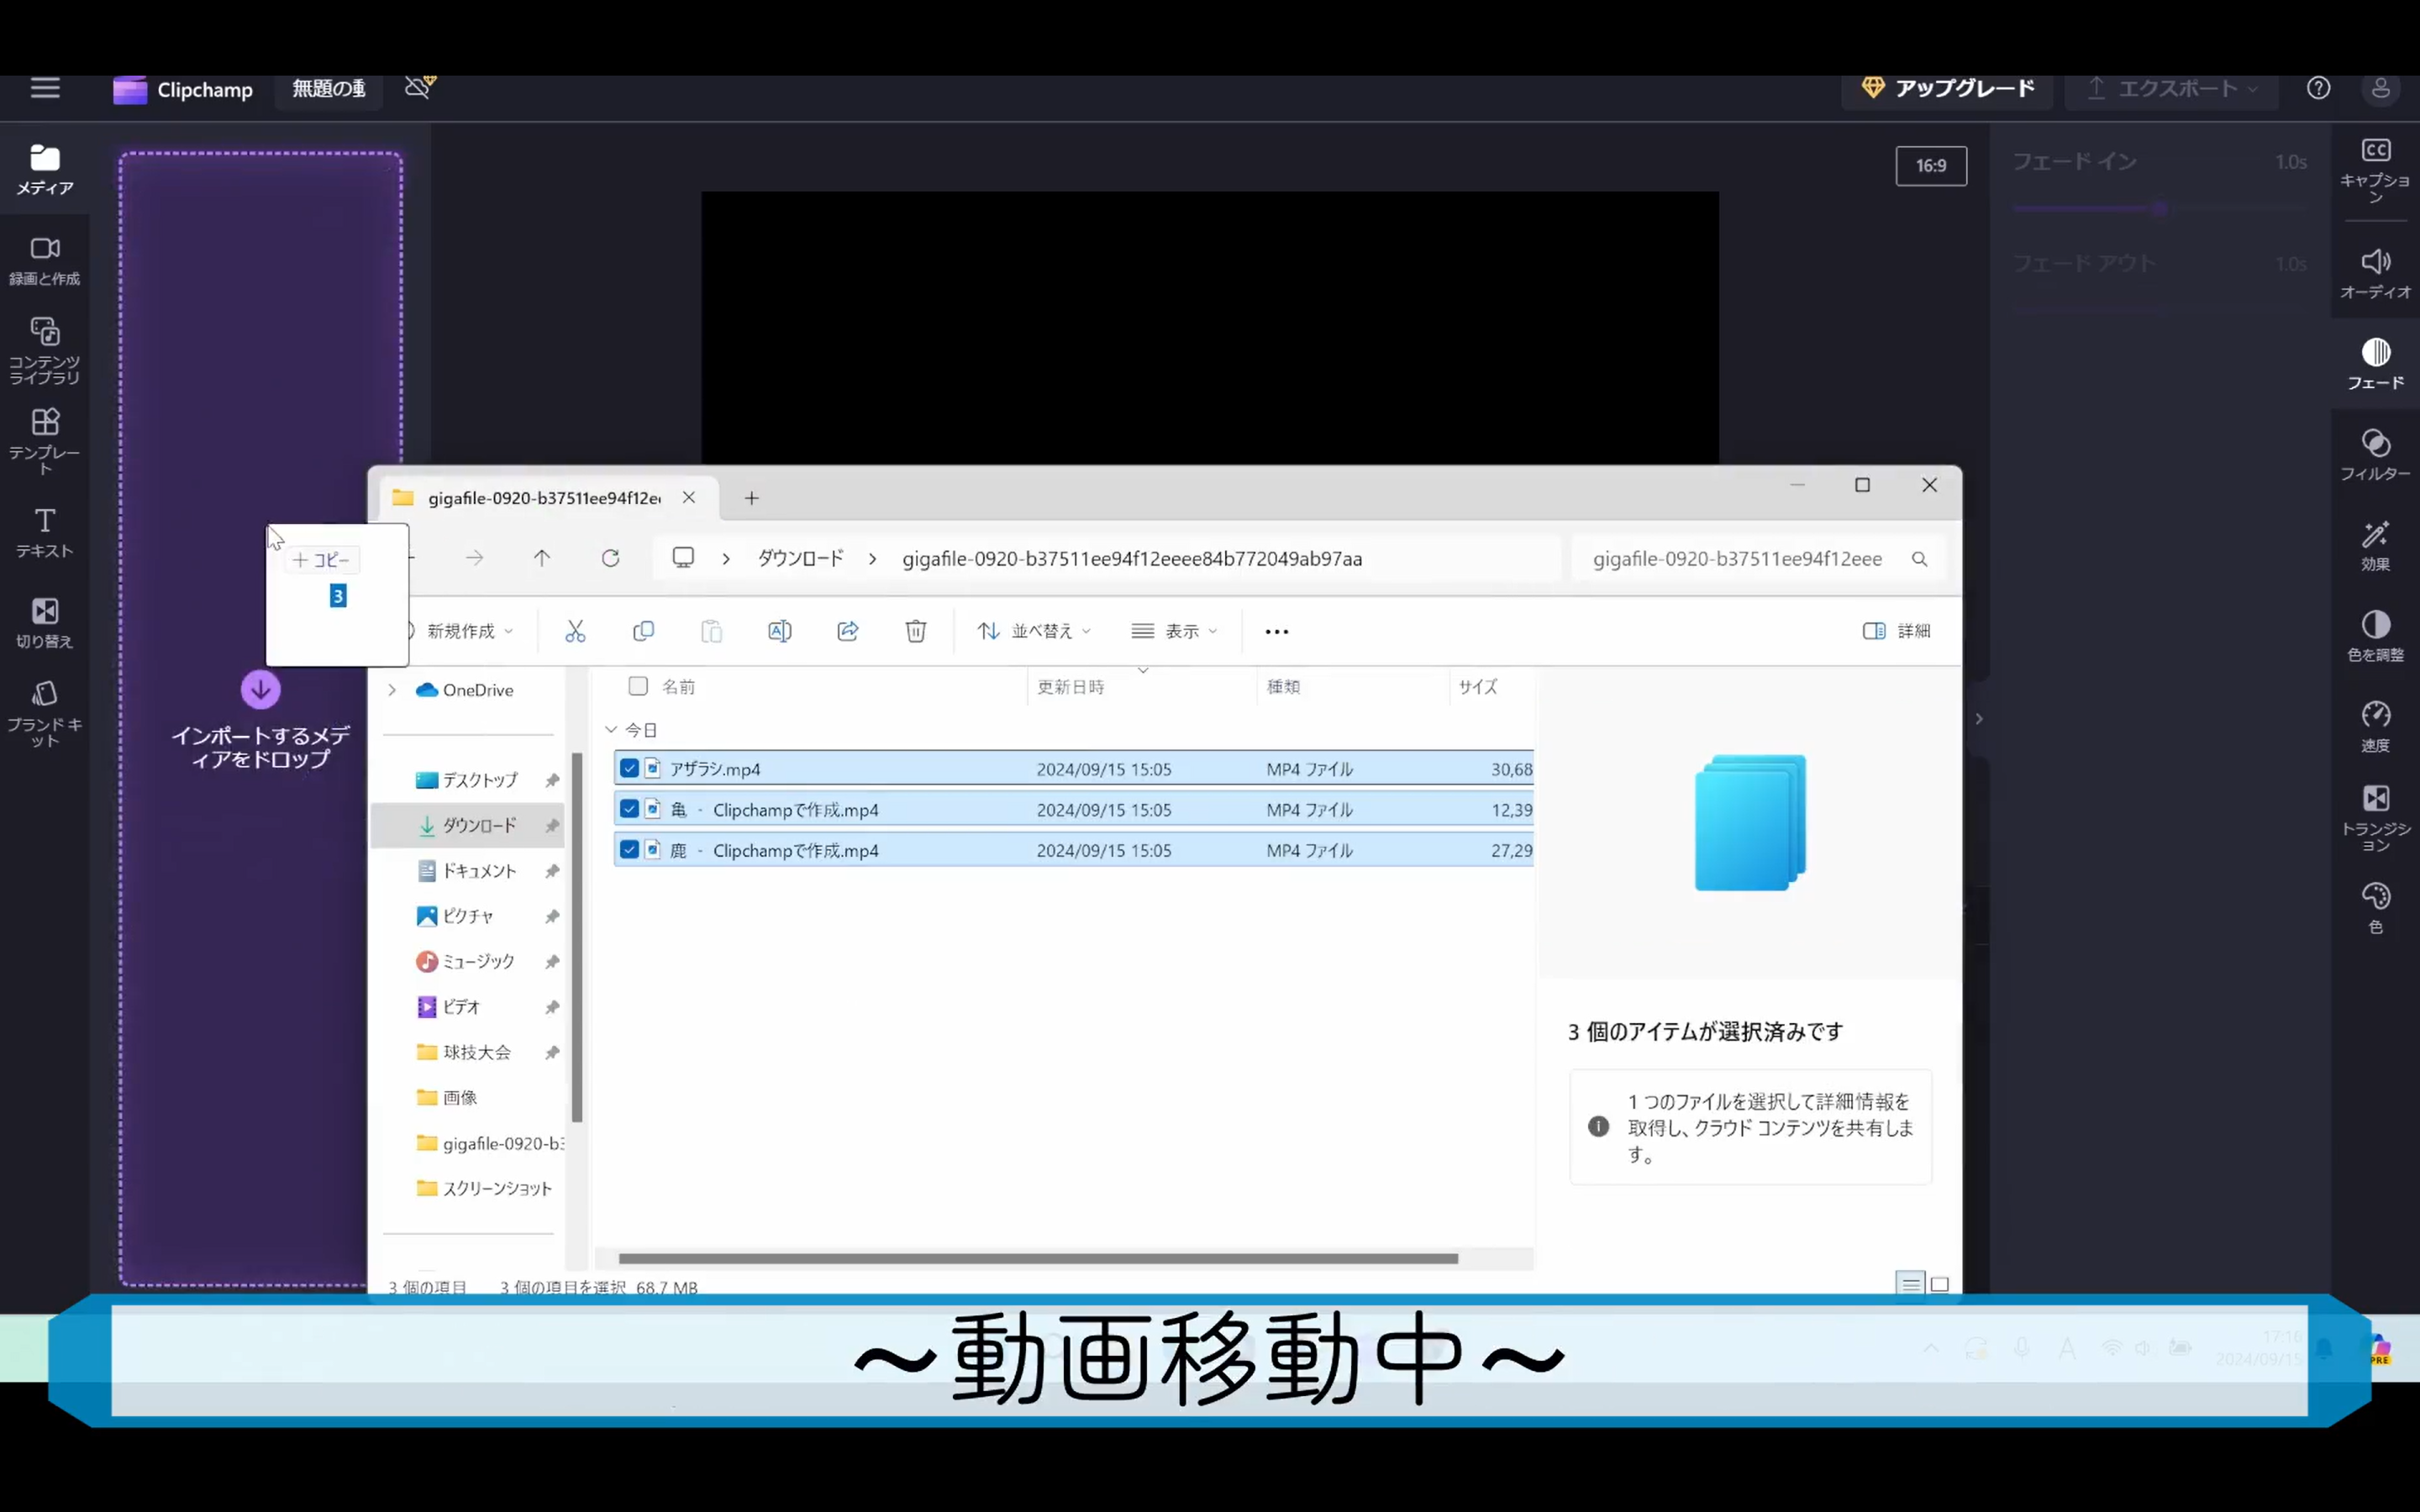This screenshot has width=2420, height=1512.
Task: Open the 表示 view dropdown
Action: 1175,631
